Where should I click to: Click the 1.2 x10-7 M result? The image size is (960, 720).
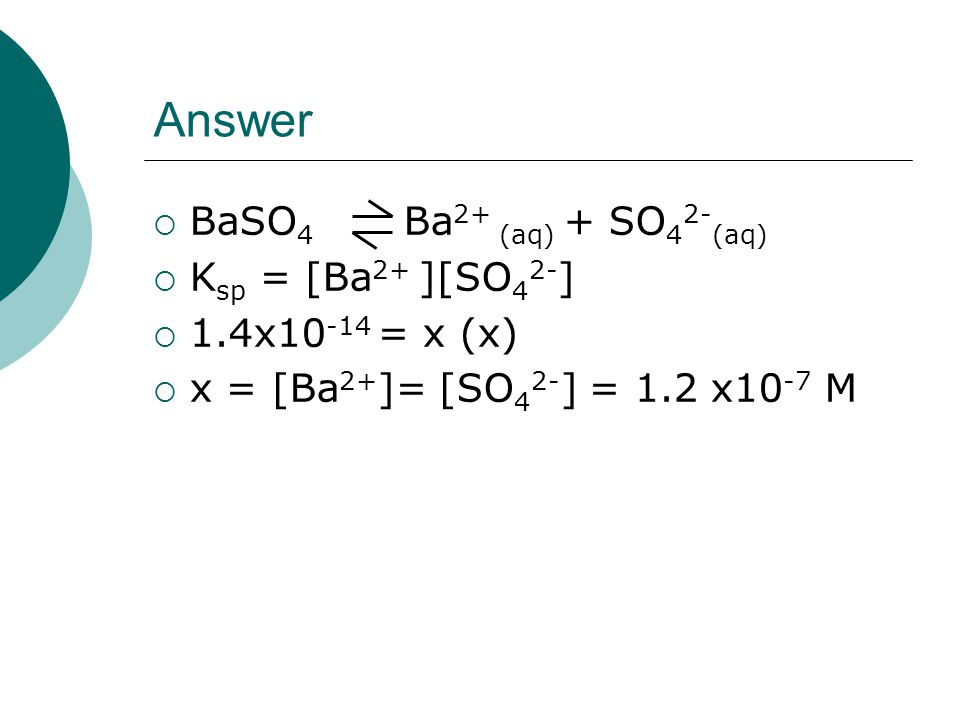pos(746,388)
